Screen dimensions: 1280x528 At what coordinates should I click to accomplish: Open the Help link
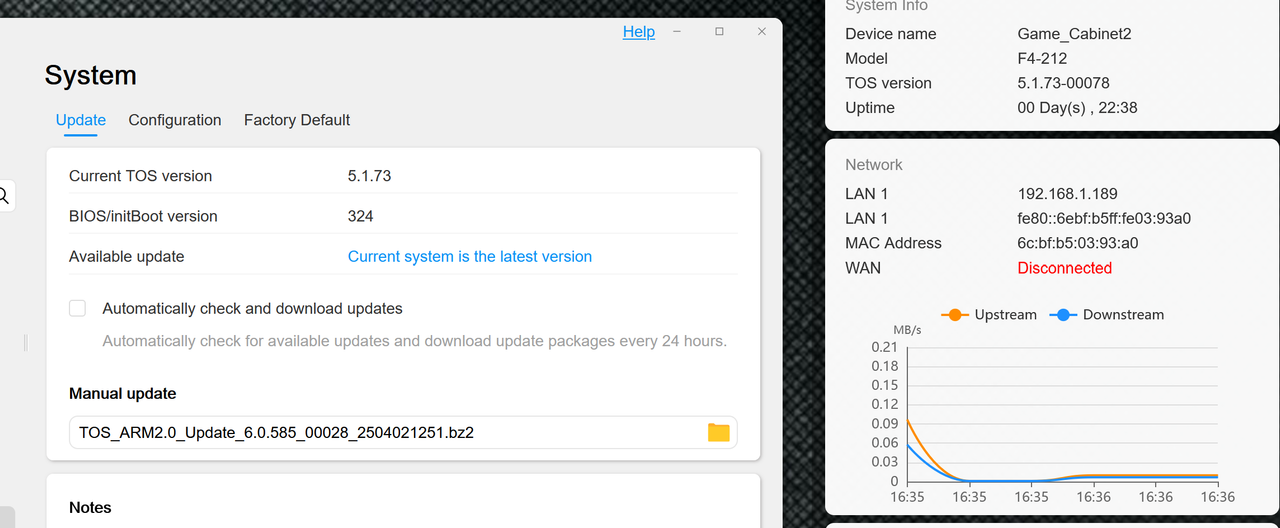639,32
